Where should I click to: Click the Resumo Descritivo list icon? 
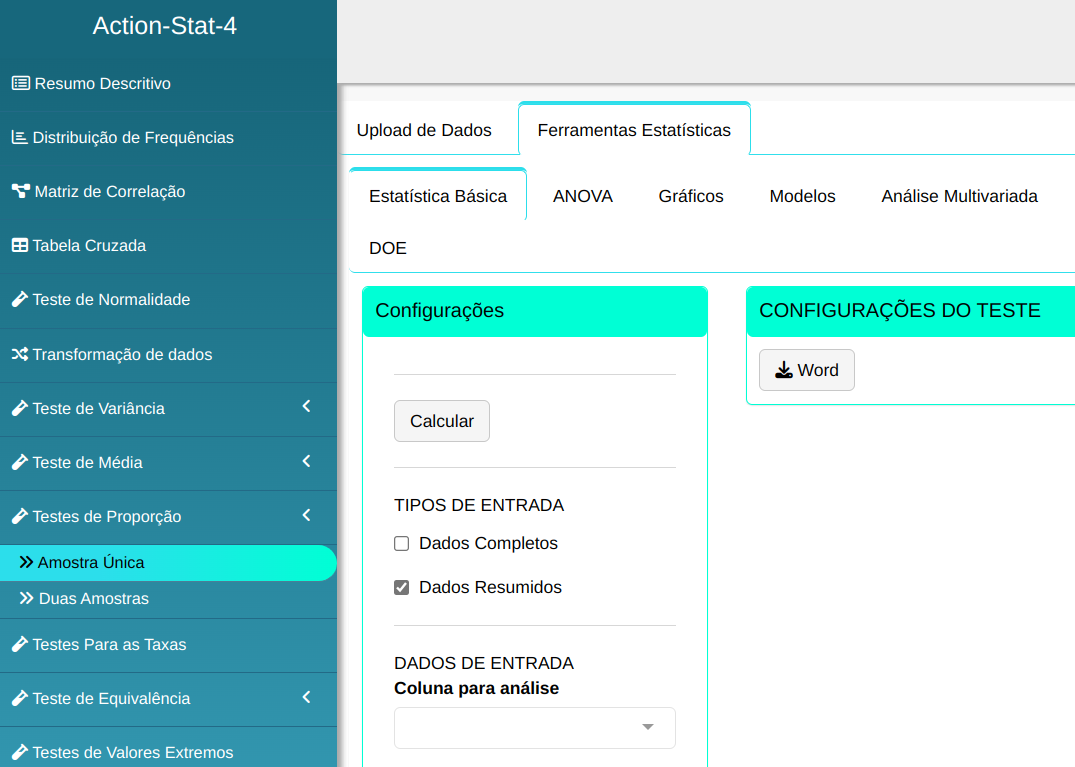click(x=20, y=84)
